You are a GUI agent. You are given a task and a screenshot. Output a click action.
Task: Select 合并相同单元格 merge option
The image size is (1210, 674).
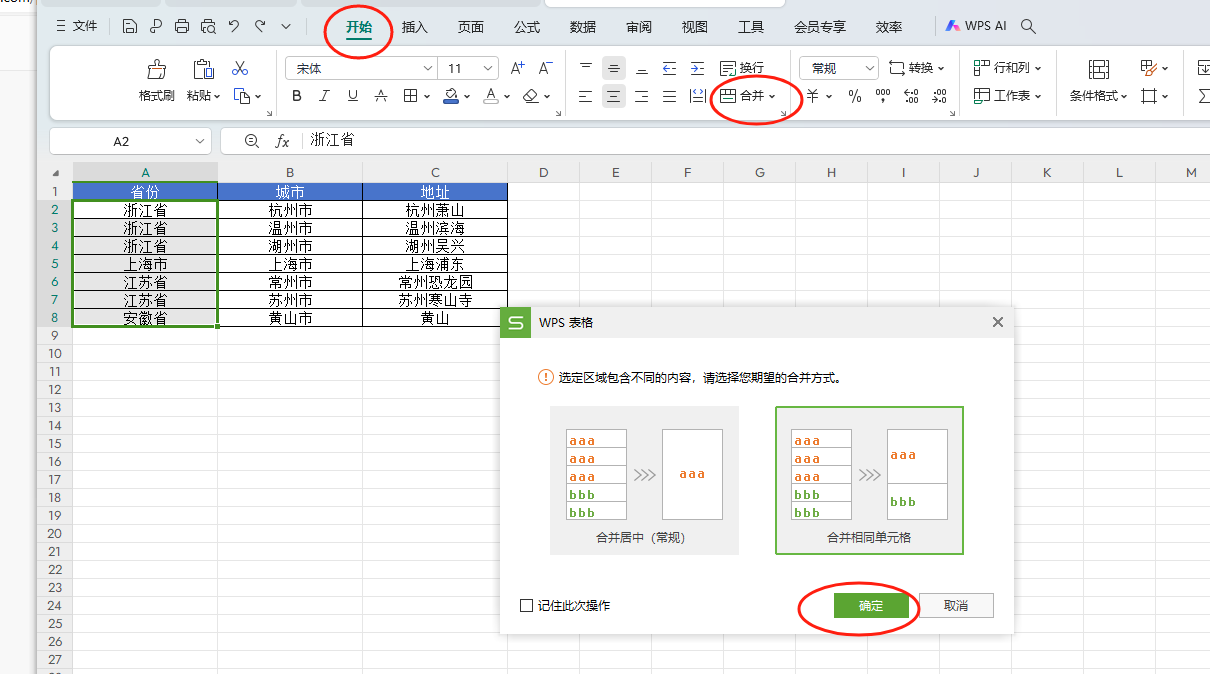(x=869, y=480)
